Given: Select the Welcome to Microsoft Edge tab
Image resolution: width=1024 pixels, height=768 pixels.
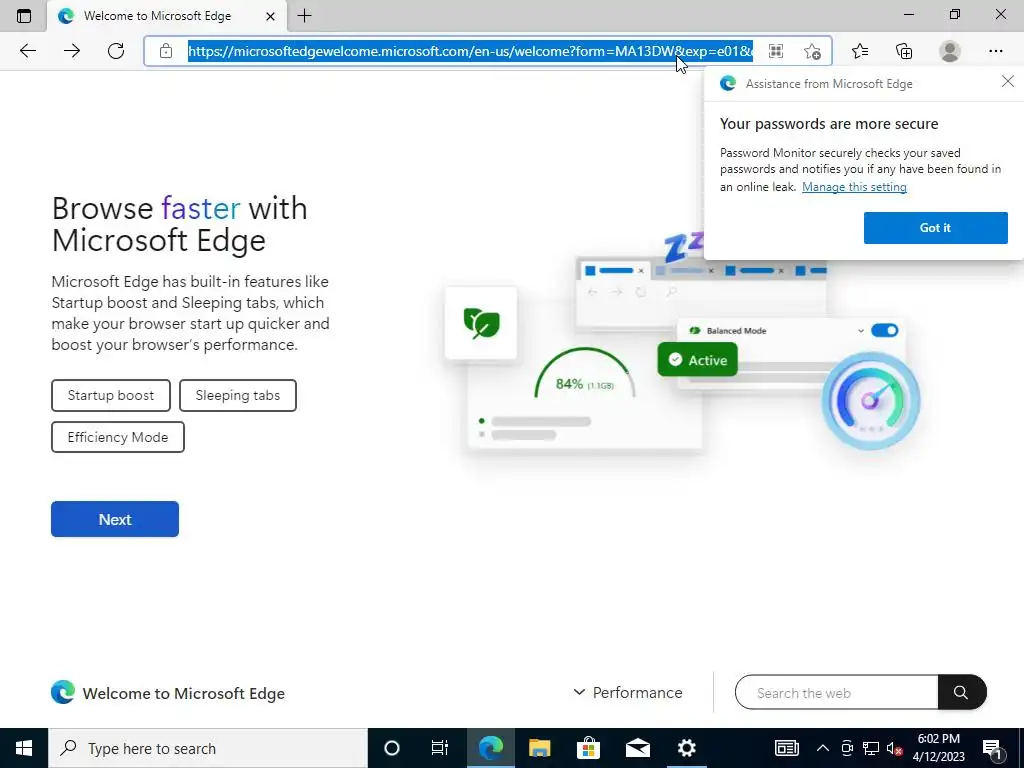Looking at the screenshot, I should (167, 16).
